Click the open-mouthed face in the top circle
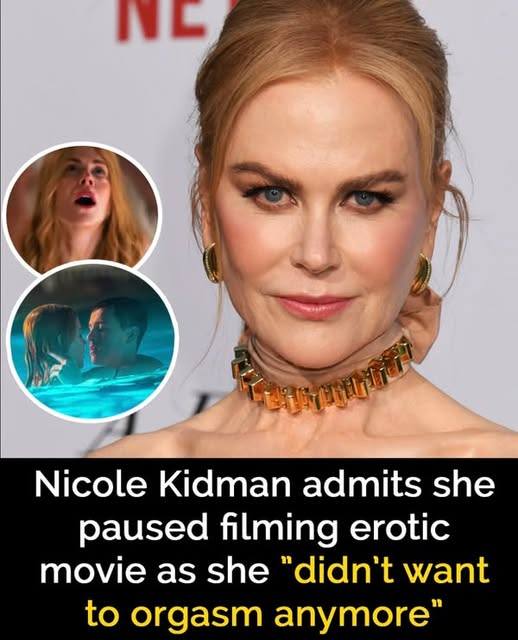Viewport: 518px width, 640px height. pos(88,188)
